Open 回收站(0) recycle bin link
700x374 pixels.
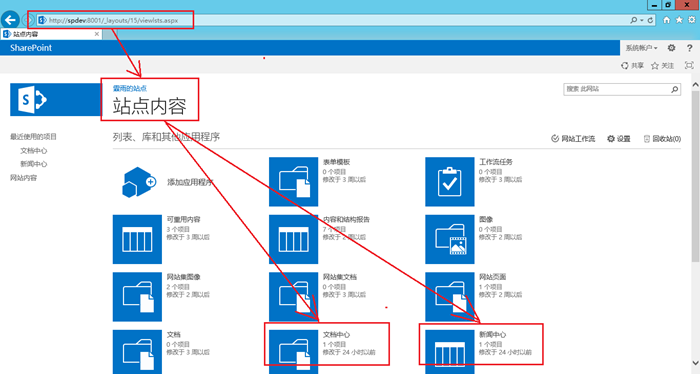[662, 139]
